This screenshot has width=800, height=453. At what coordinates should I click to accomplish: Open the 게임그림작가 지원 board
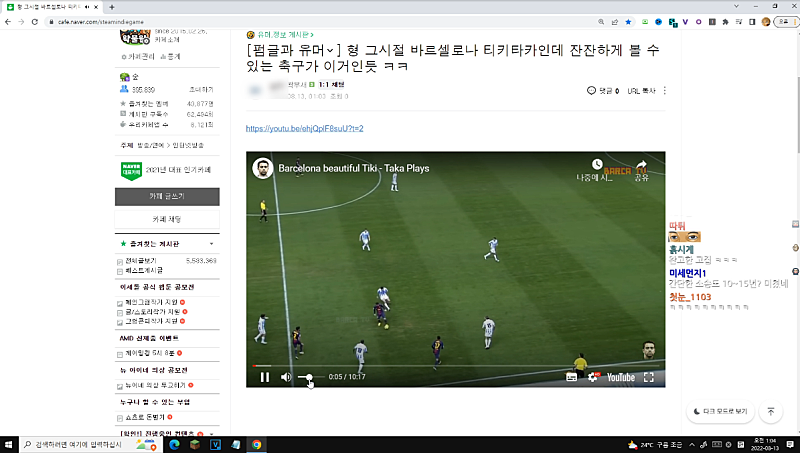[152, 302]
